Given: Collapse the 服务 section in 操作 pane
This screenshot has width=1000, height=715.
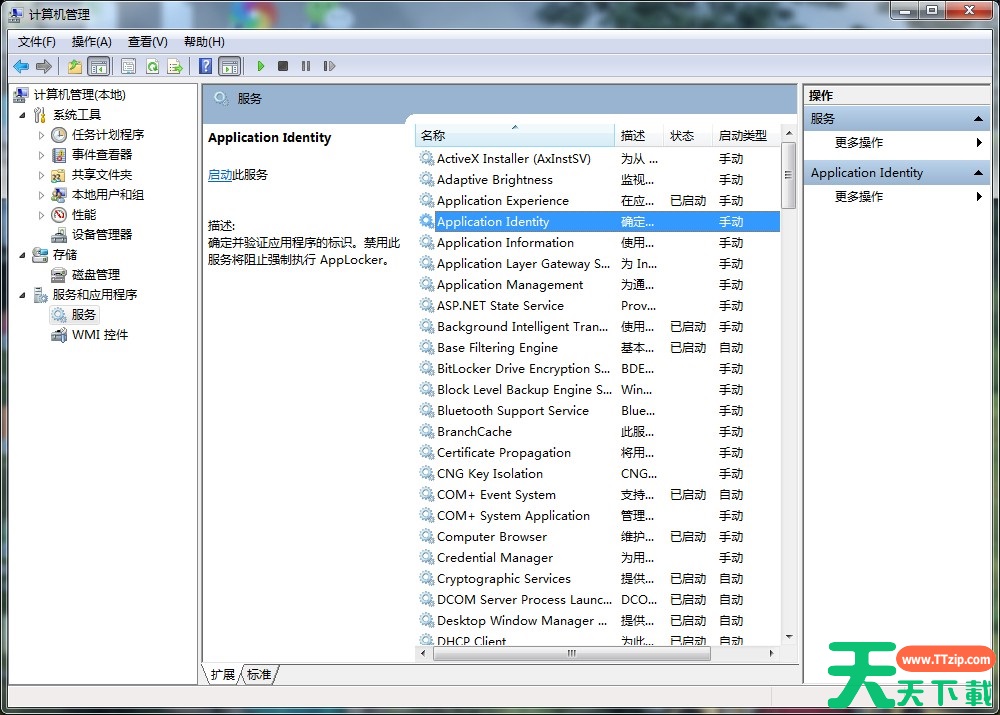Looking at the screenshot, I should (979, 119).
